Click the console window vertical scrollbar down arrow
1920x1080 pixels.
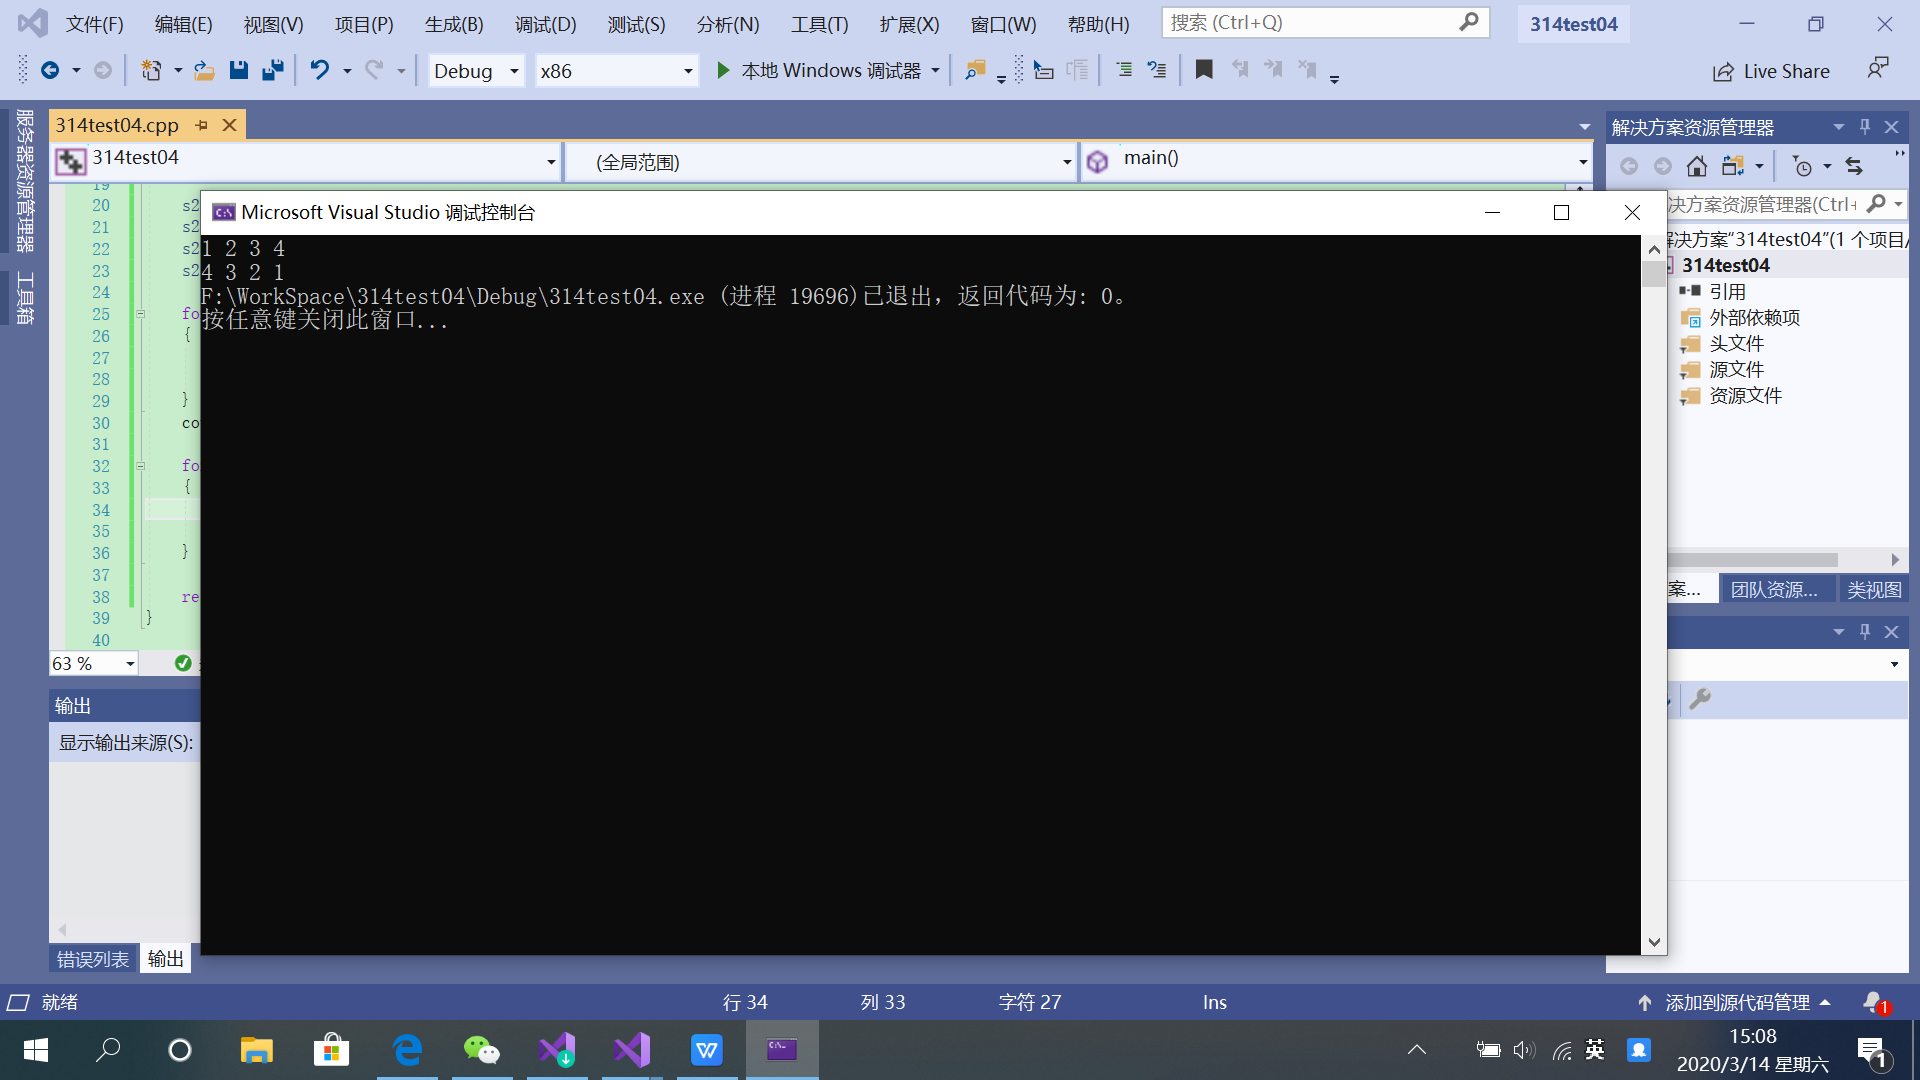[x=1654, y=942]
